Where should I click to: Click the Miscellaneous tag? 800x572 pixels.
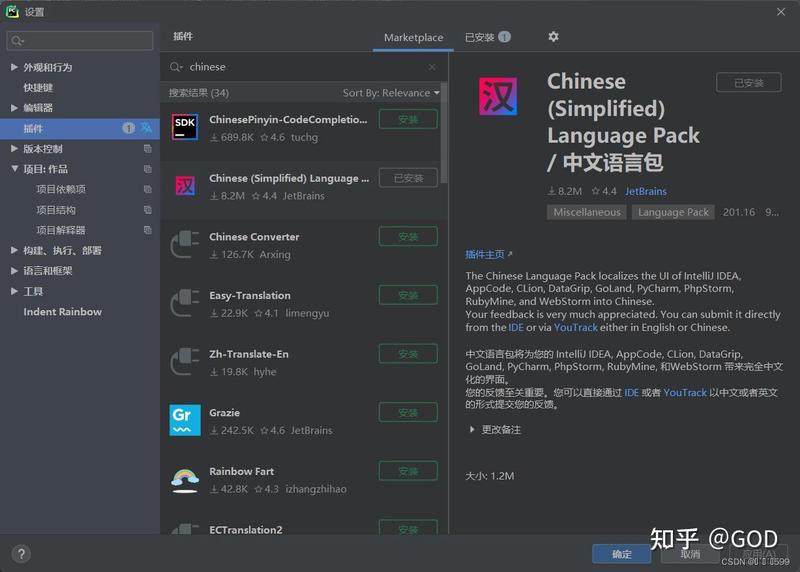[587, 212]
